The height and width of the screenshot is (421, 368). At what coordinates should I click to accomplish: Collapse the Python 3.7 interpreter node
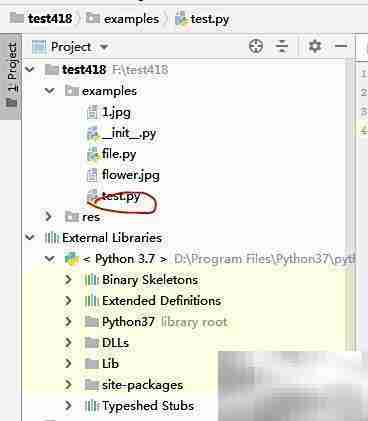tap(50, 258)
